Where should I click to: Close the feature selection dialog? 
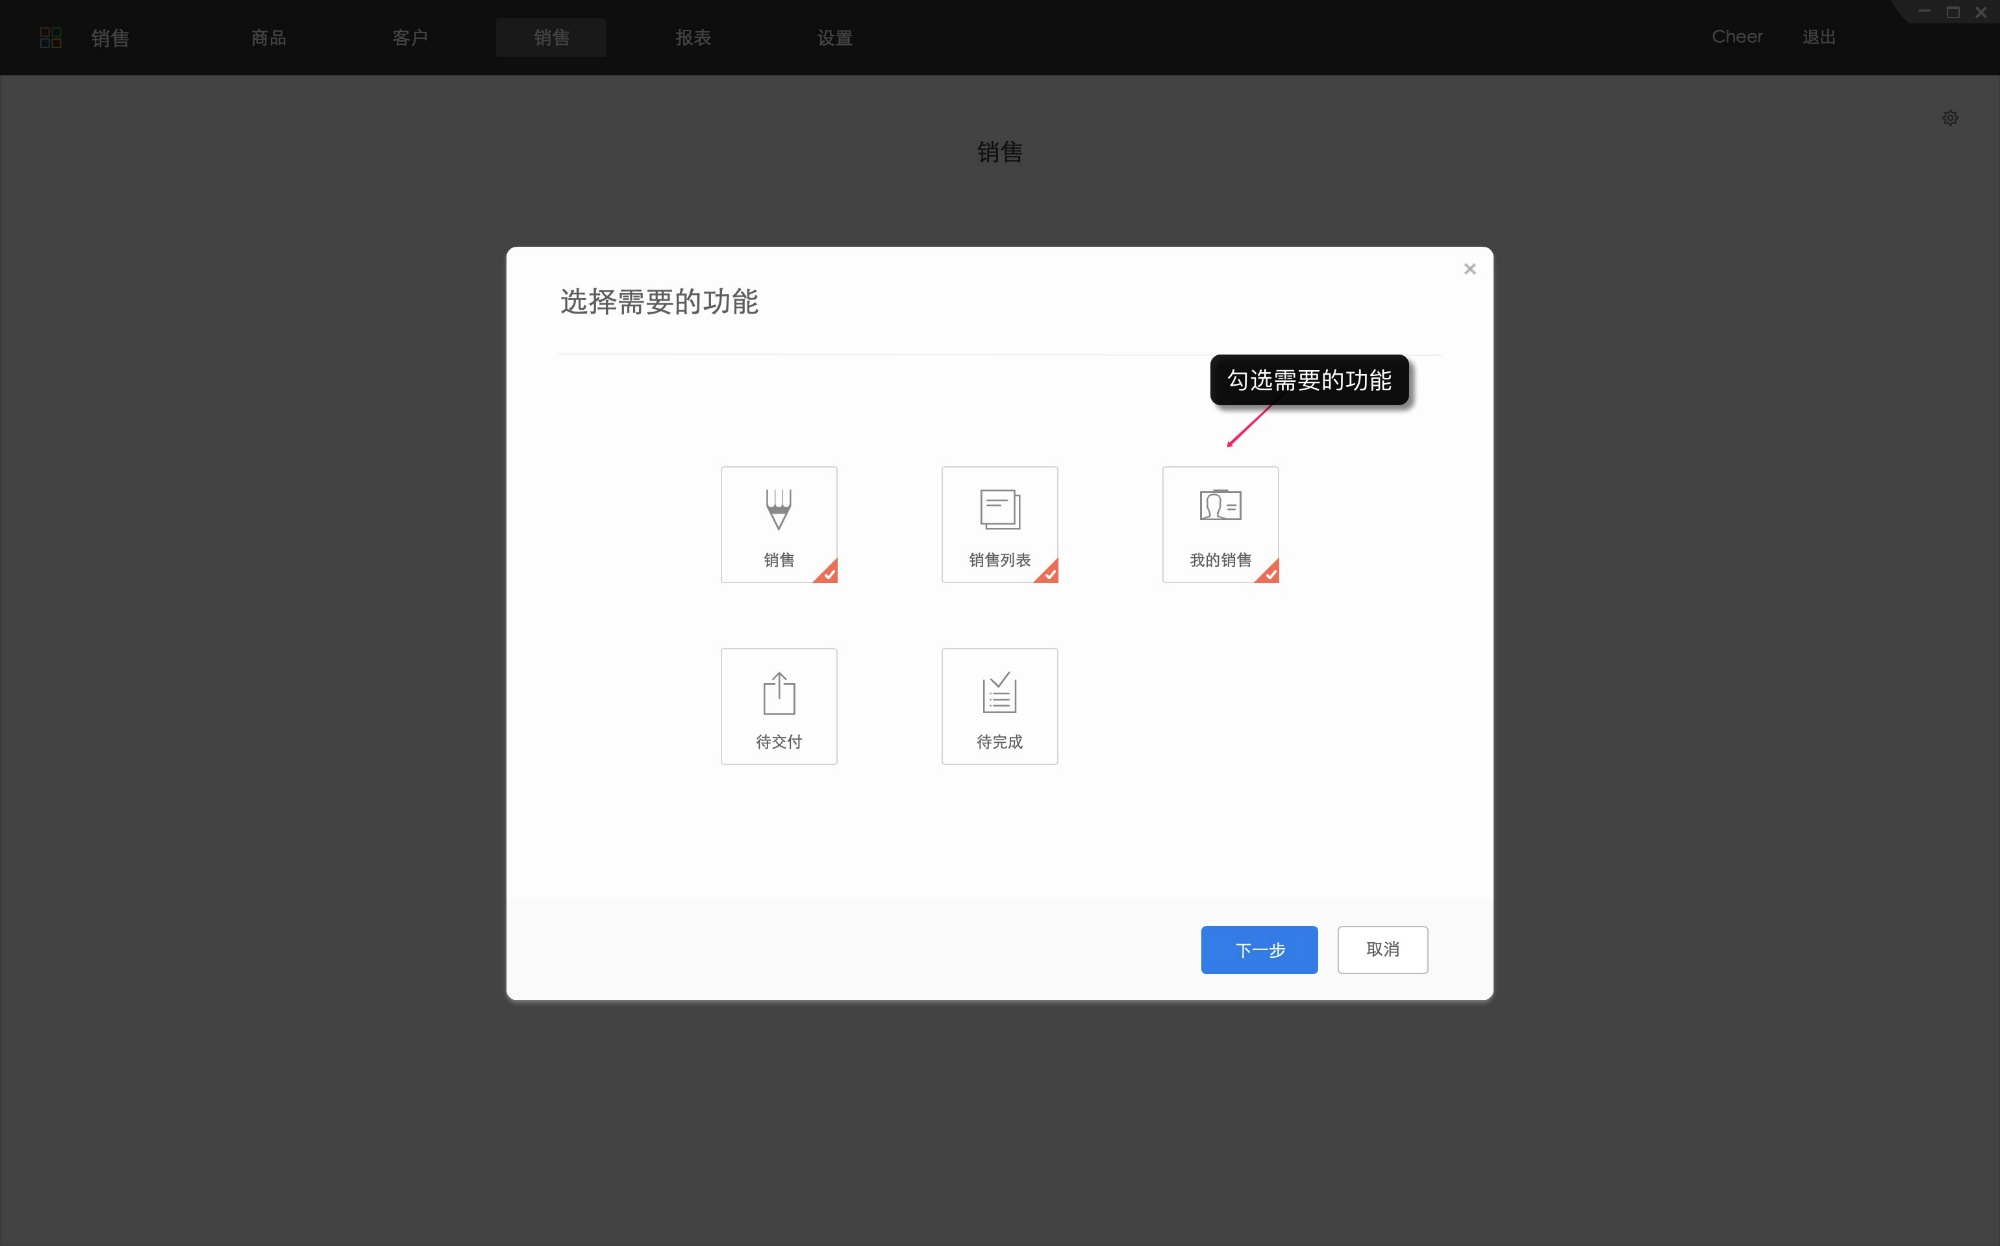[1470, 268]
